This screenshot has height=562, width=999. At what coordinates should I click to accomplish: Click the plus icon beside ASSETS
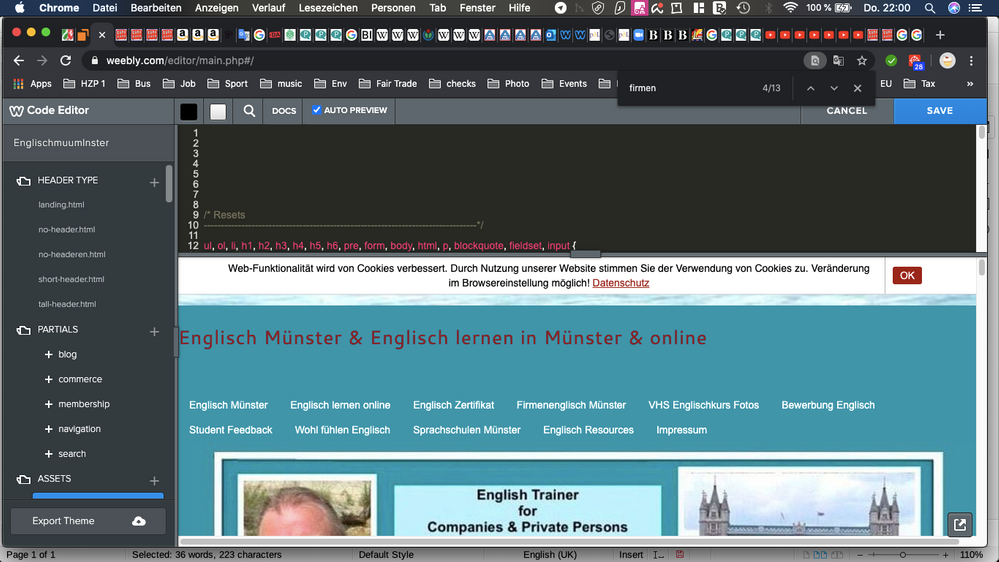(154, 481)
